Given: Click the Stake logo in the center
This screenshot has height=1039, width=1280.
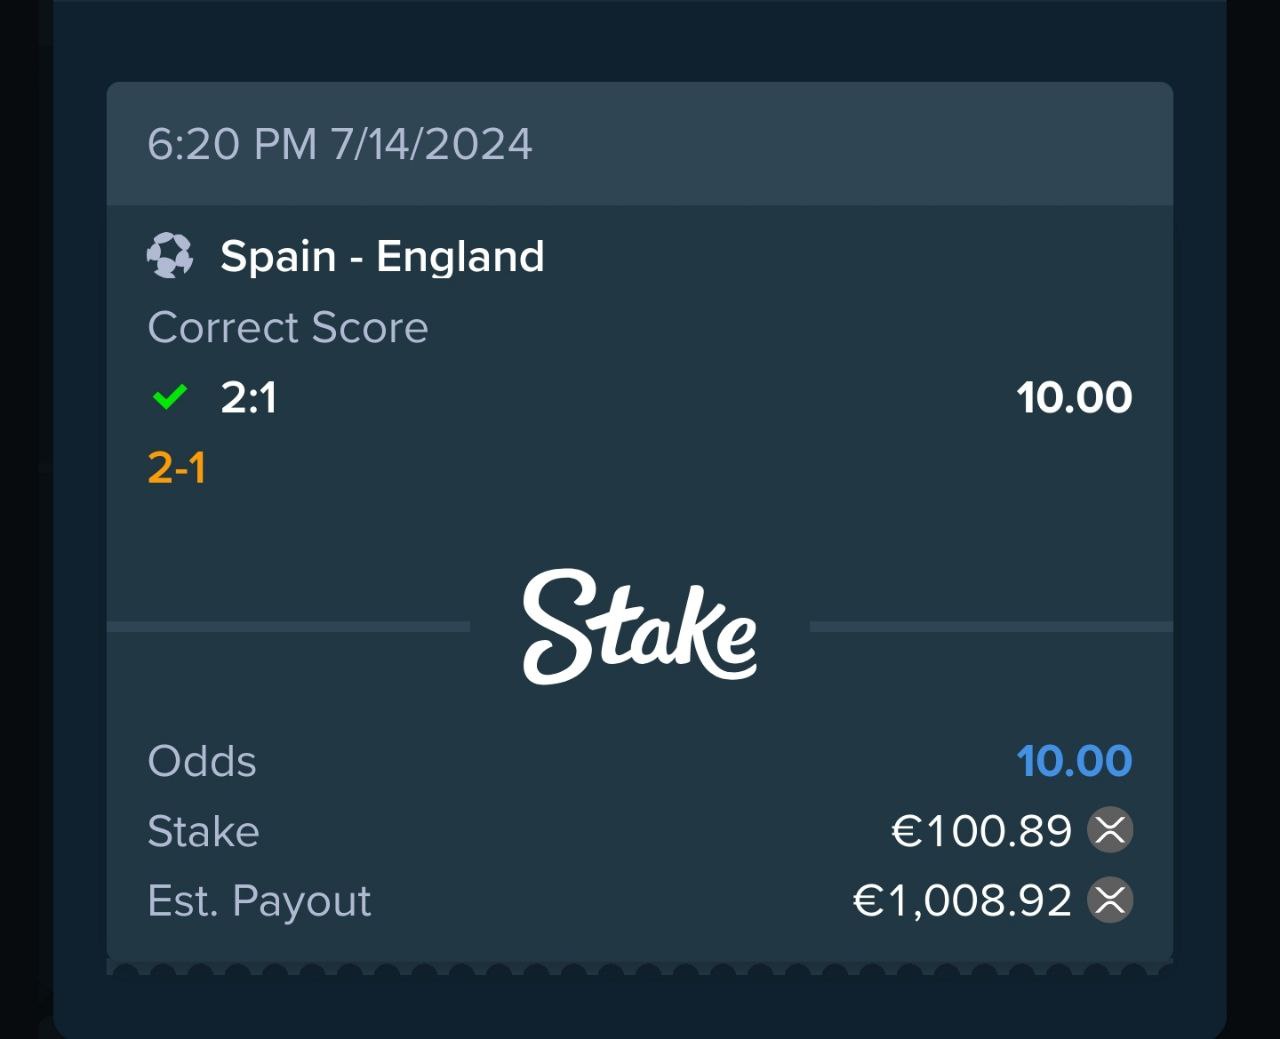Looking at the screenshot, I should [x=640, y=627].
